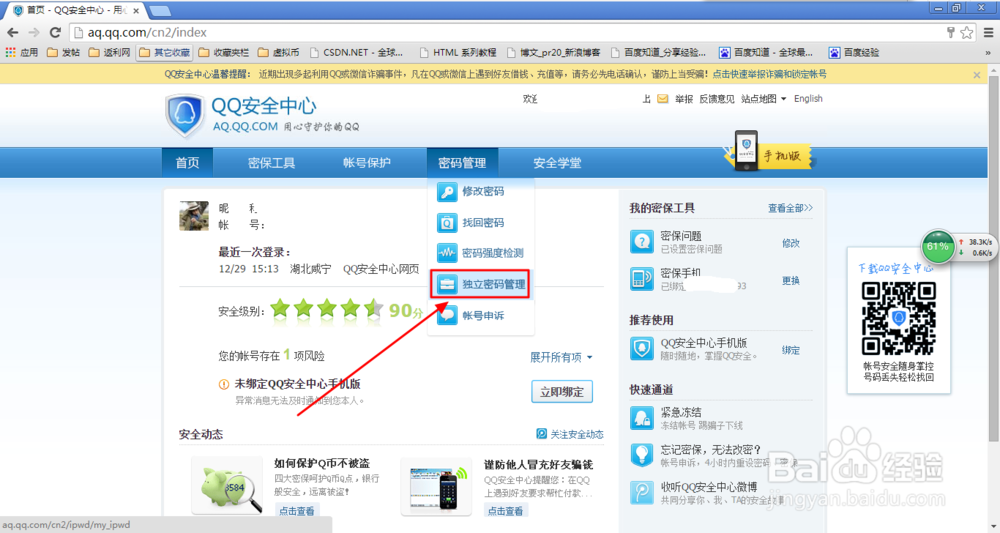This screenshot has width=1000, height=533.
Task: Click the 帐号申诉 speech bubble icon
Action: (446, 315)
